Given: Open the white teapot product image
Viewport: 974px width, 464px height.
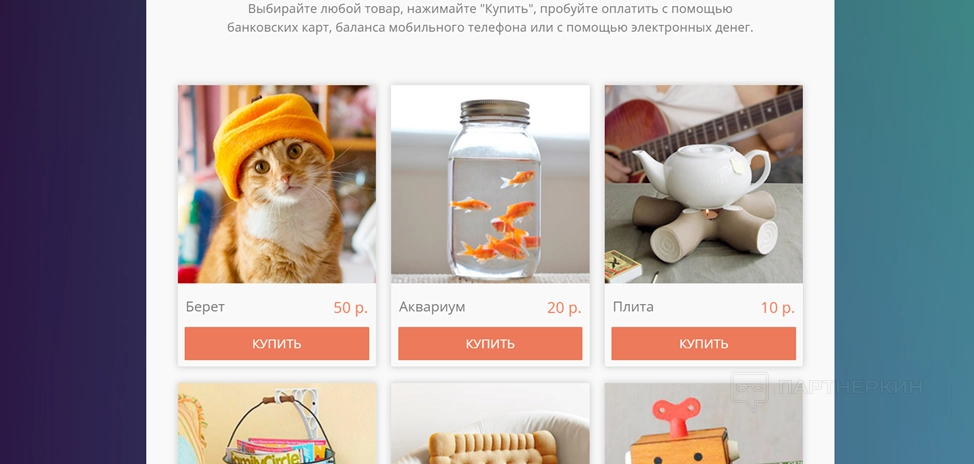Looking at the screenshot, I should [703, 184].
